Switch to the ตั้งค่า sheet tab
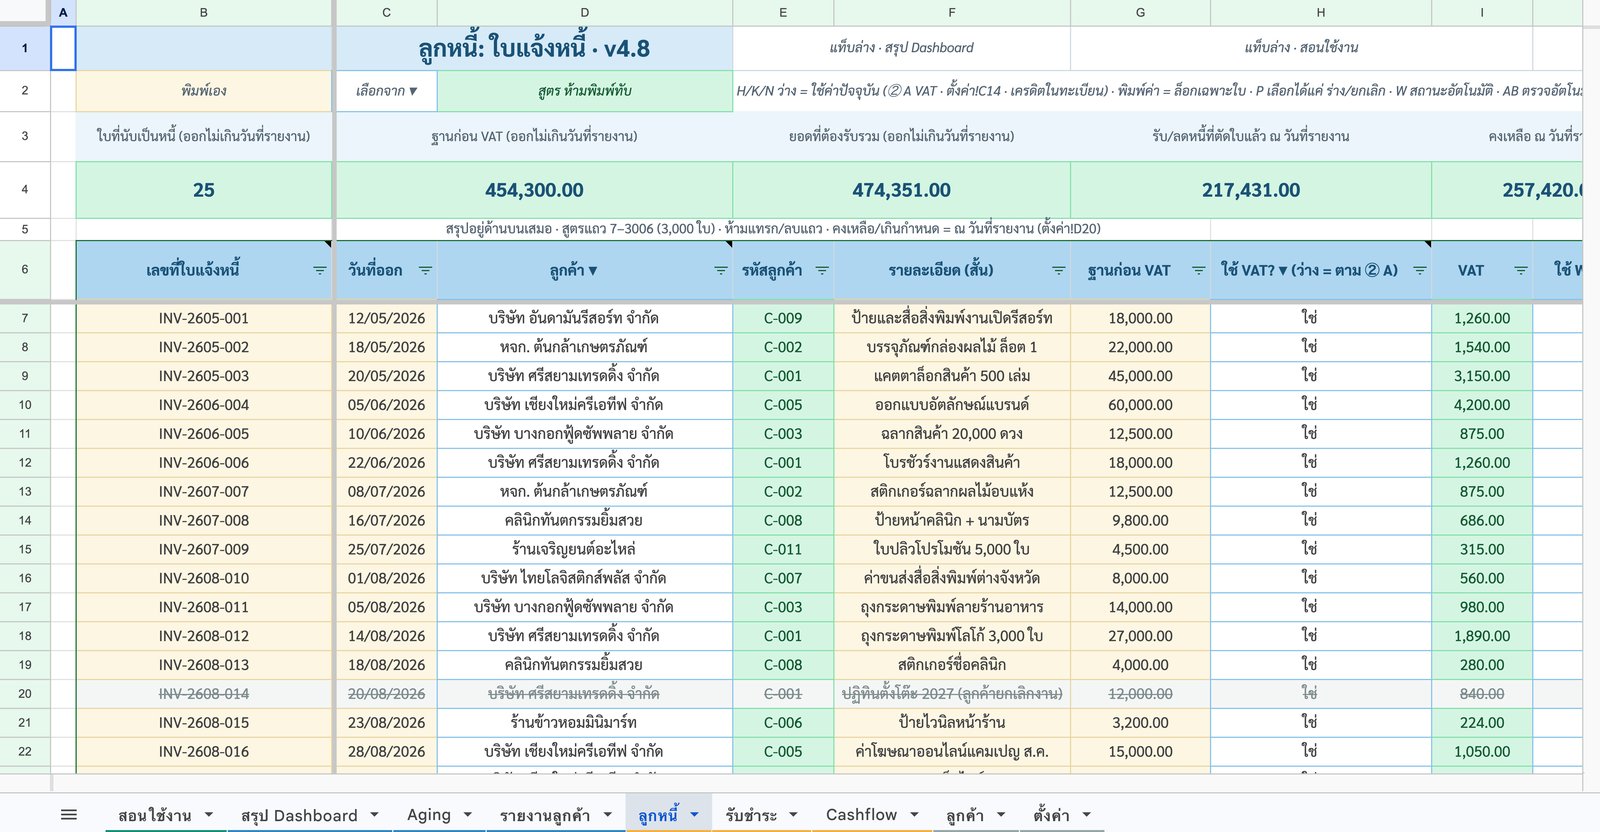This screenshot has height=832, width=1600. (1051, 815)
